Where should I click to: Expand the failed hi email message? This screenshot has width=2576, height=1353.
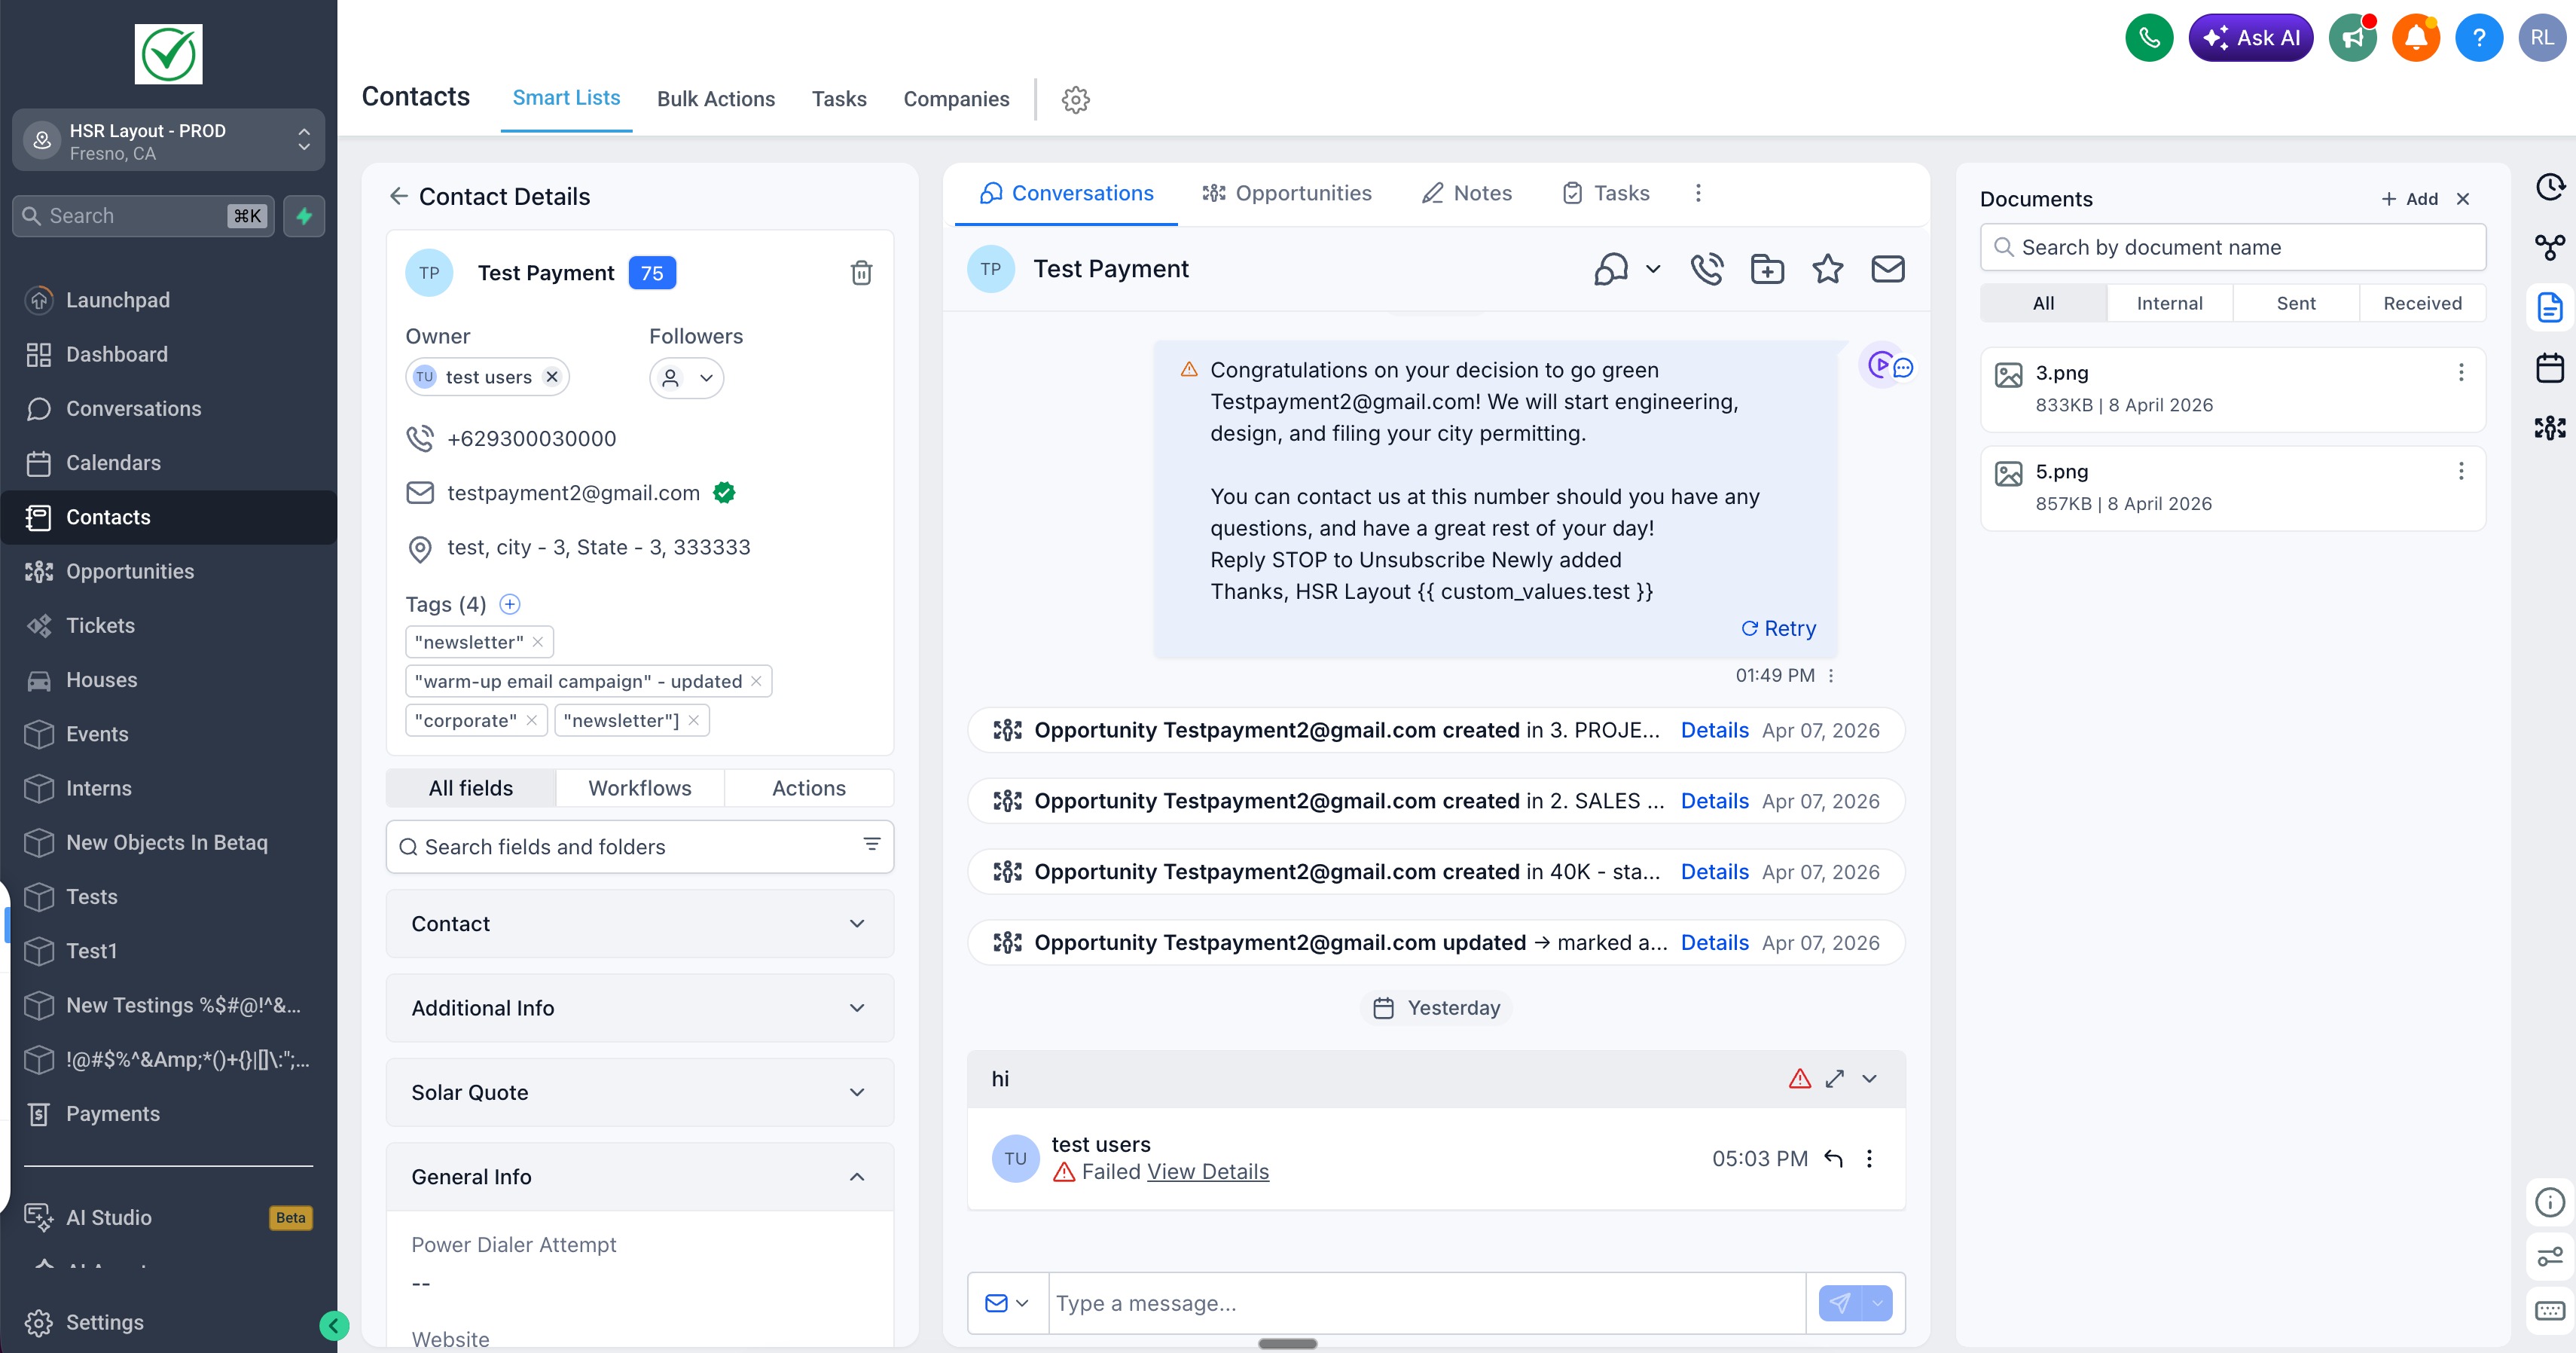click(1834, 1079)
